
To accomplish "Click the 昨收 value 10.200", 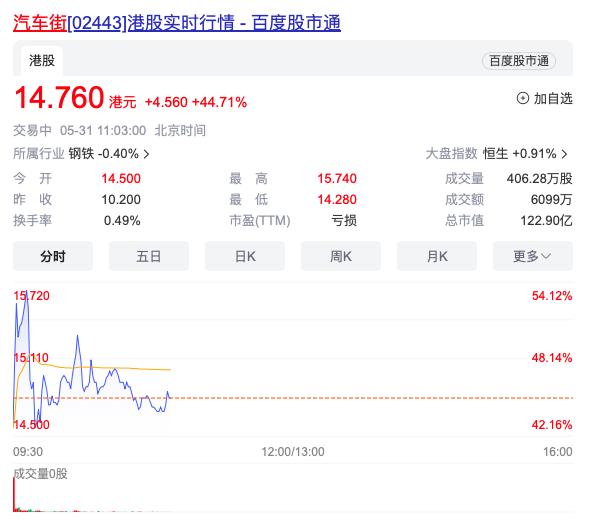I will tap(121, 199).
